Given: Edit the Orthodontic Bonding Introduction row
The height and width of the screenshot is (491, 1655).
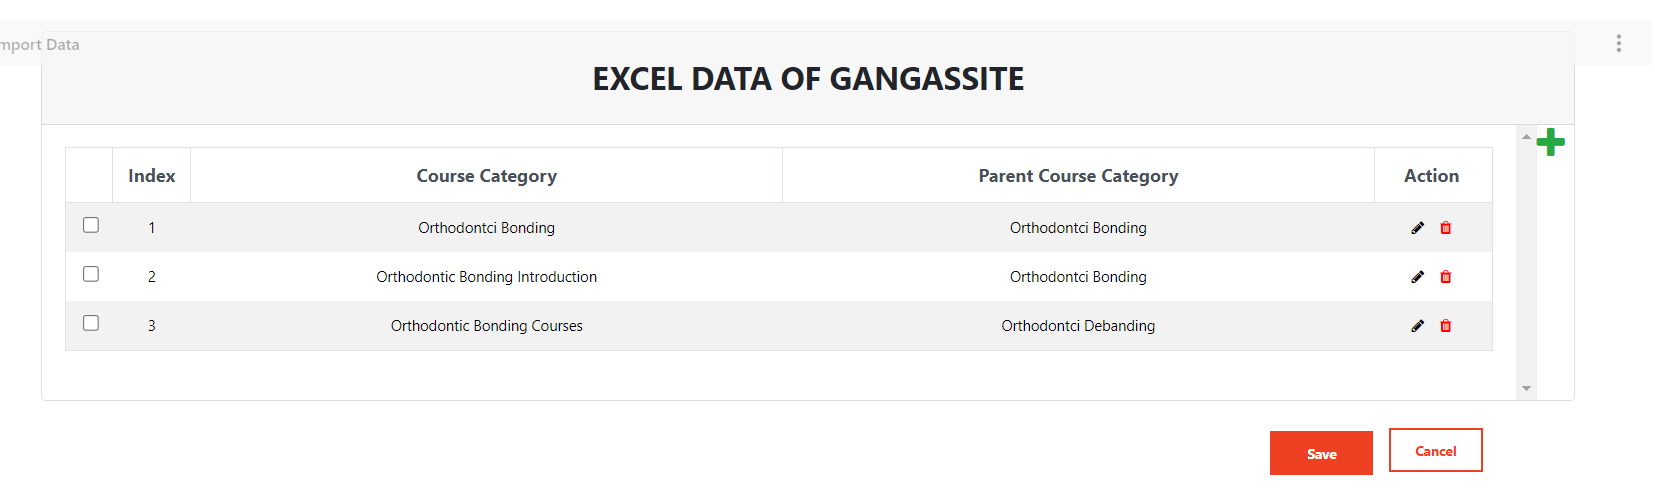Looking at the screenshot, I should (x=1417, y=277).
